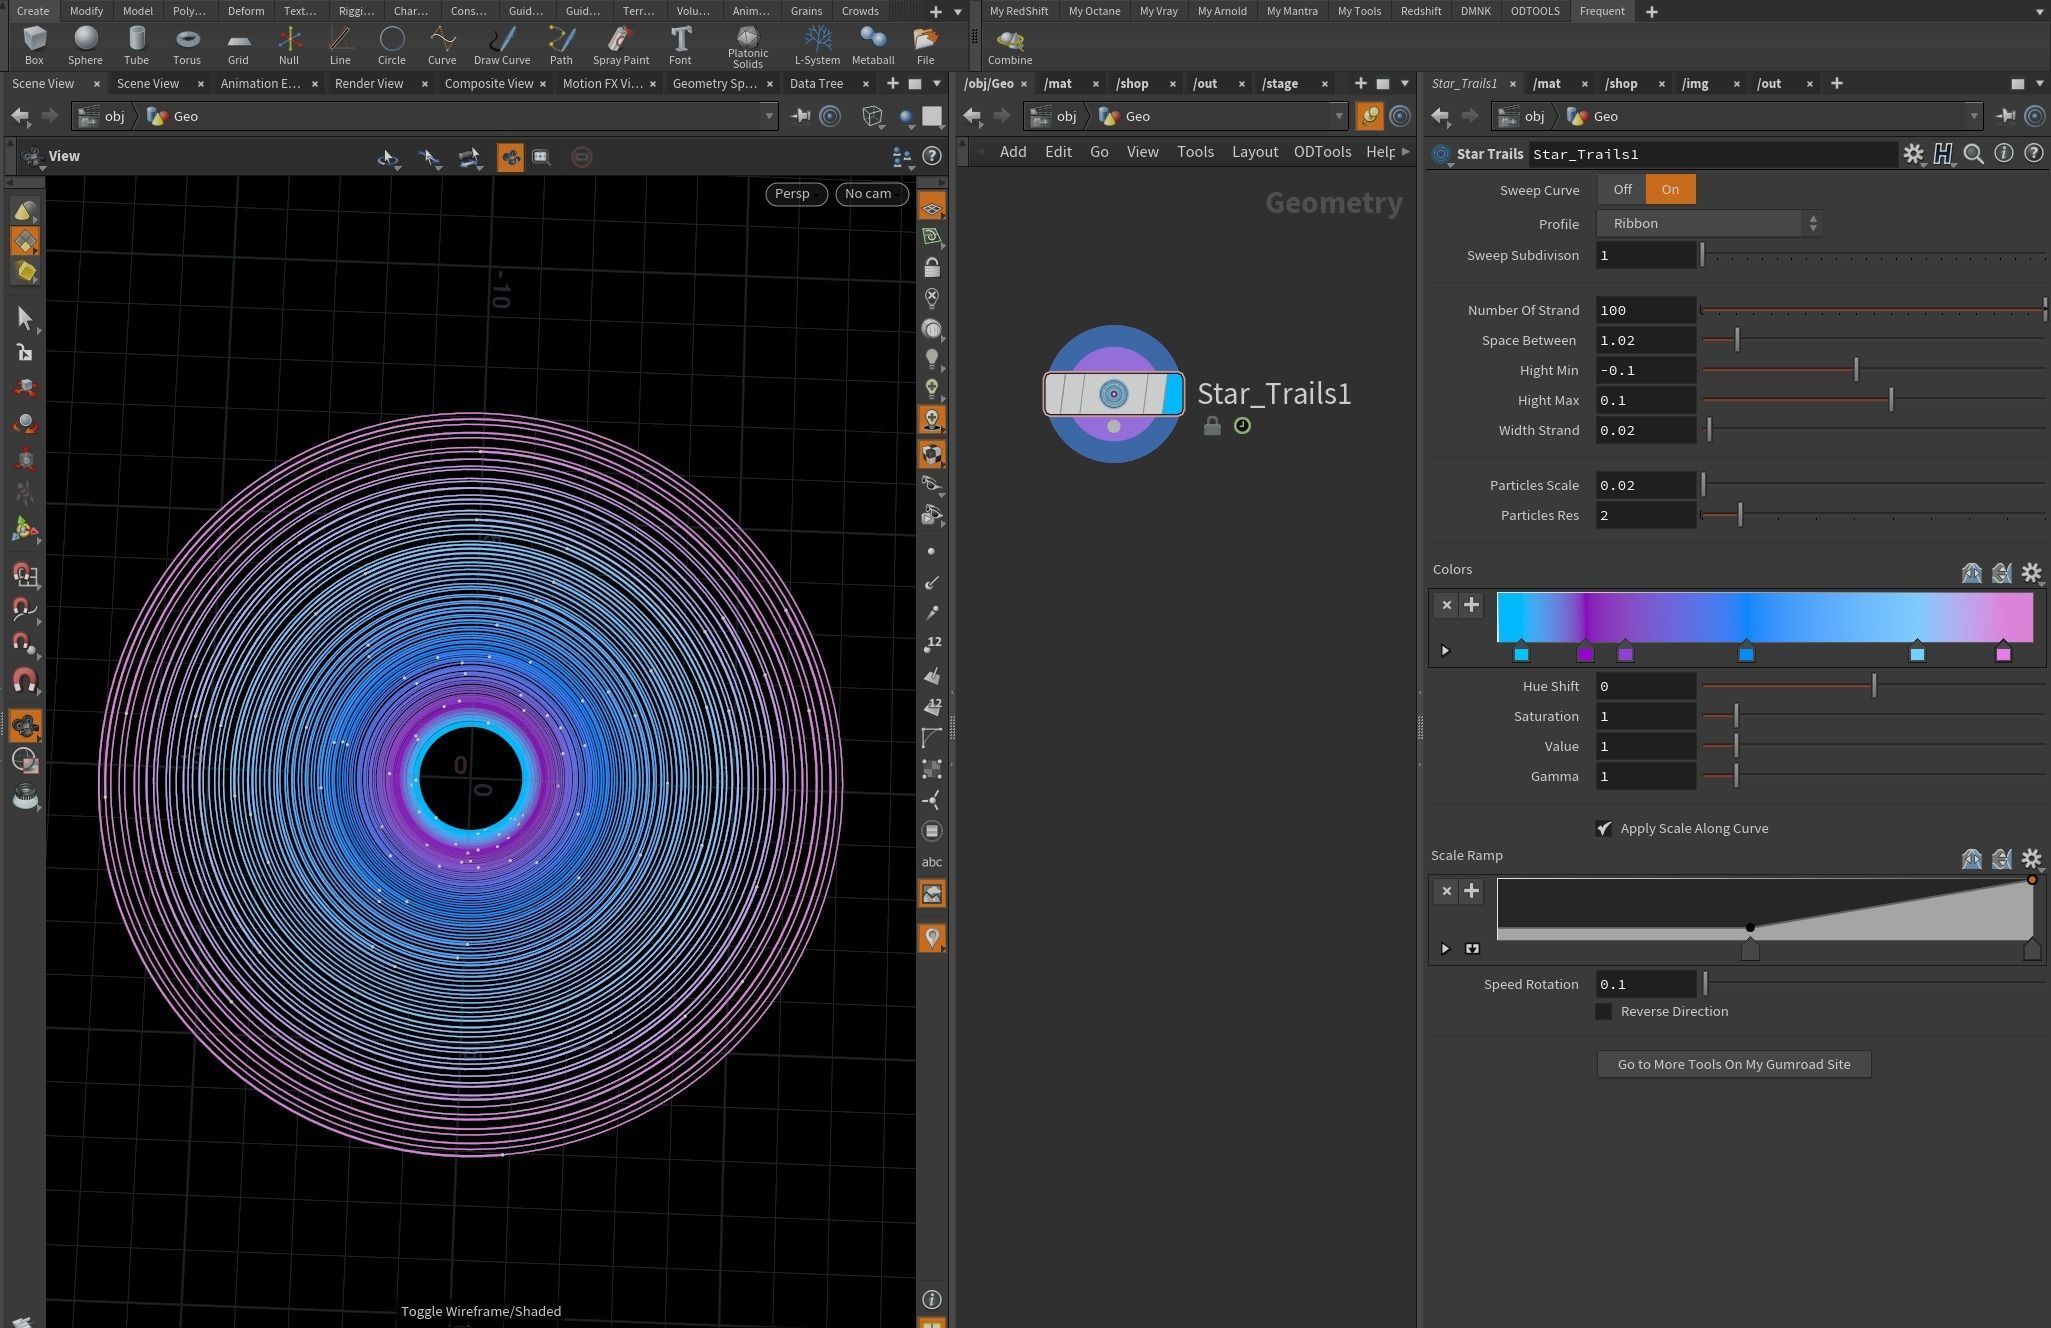The width and height of the screenshot is (2051, 1328).
Task: Select the pink color swatch on the Colors ramp
Action: click(2003, 654)
